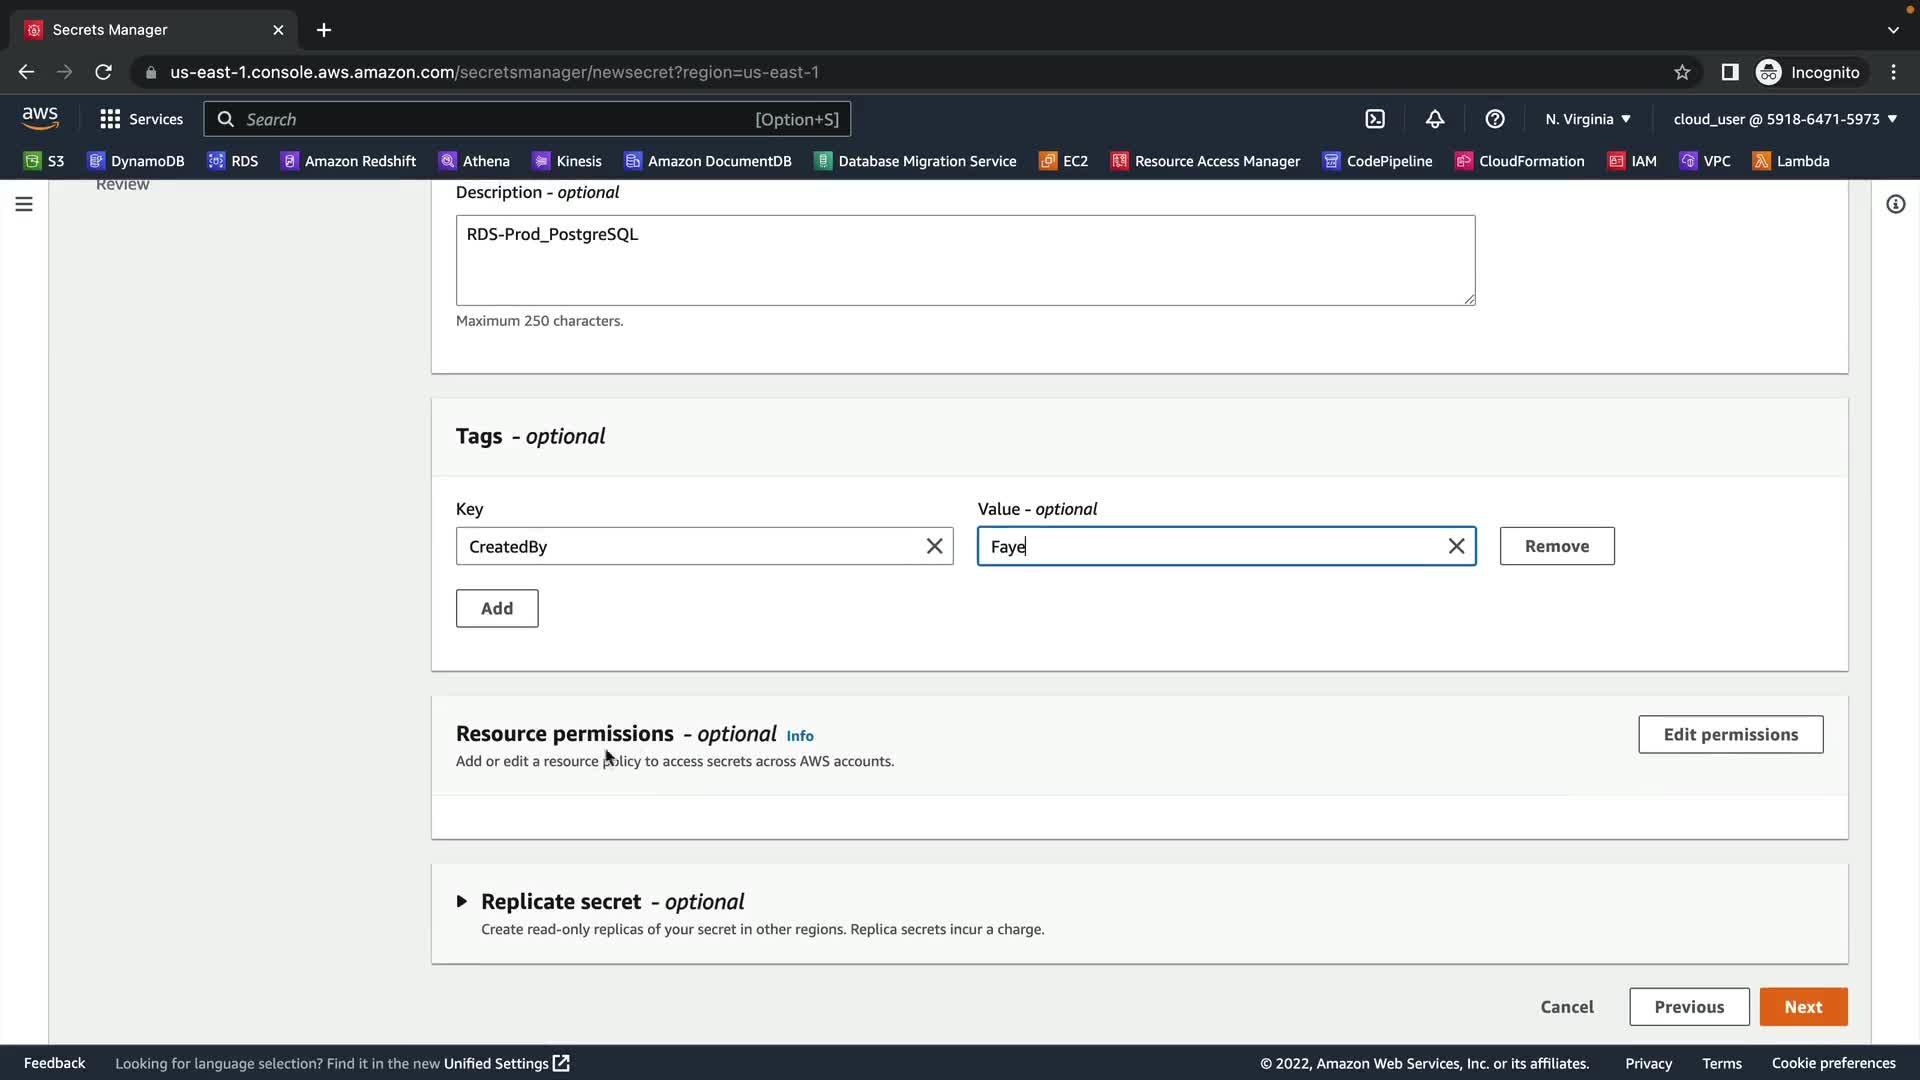
Task: Open the IAM bookmark shortcut
Action: click(1632, 161)
